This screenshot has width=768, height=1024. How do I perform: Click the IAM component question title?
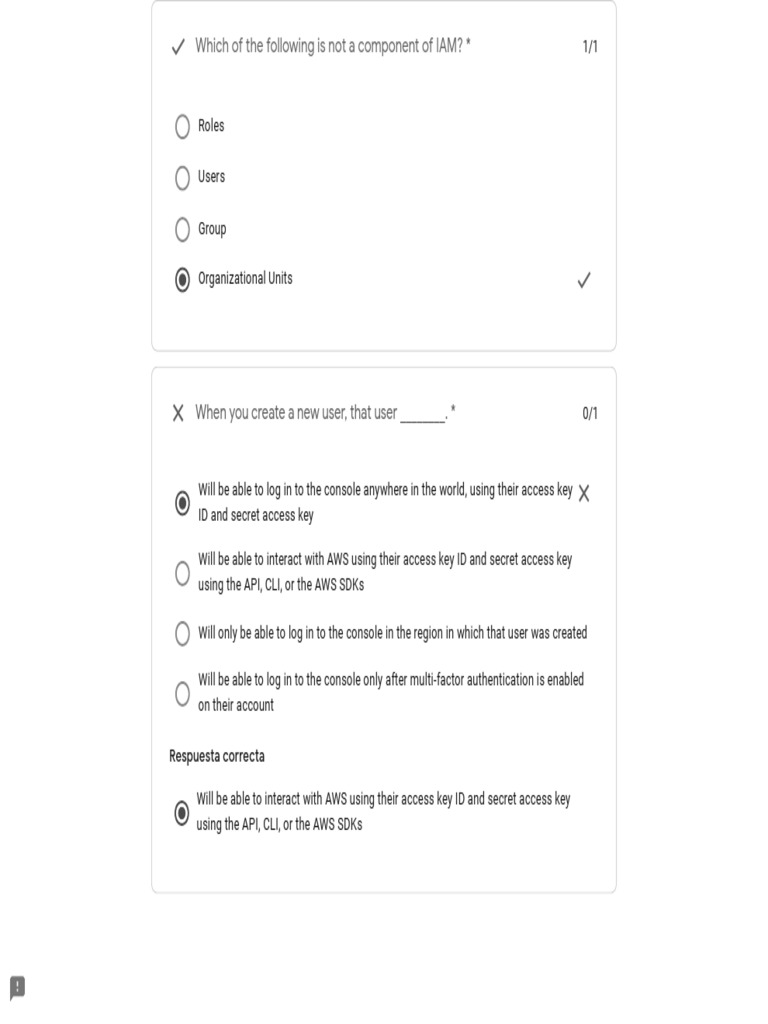332,46
